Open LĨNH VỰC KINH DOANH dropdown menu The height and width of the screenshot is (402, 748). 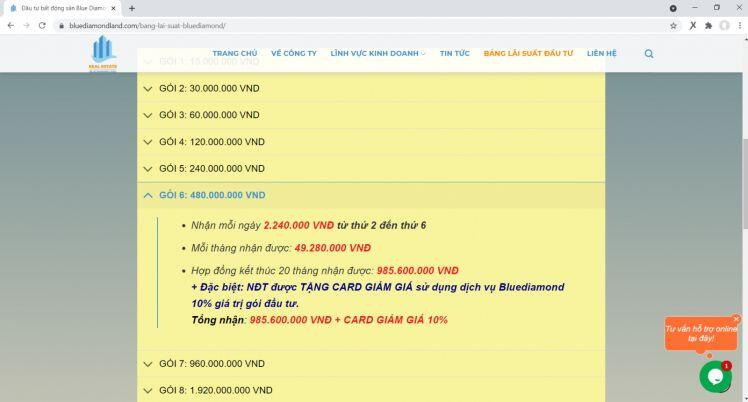378,53
